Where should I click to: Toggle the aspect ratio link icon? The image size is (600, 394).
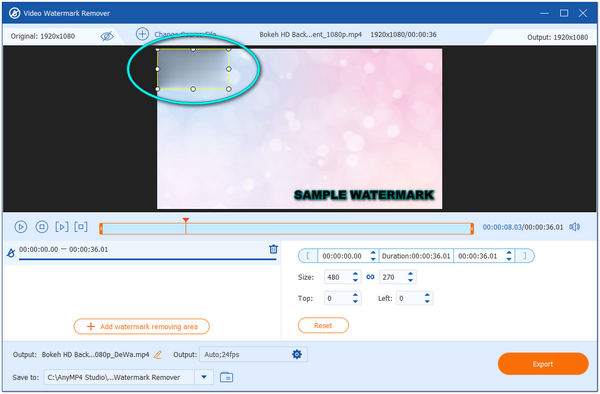[370, 277]
